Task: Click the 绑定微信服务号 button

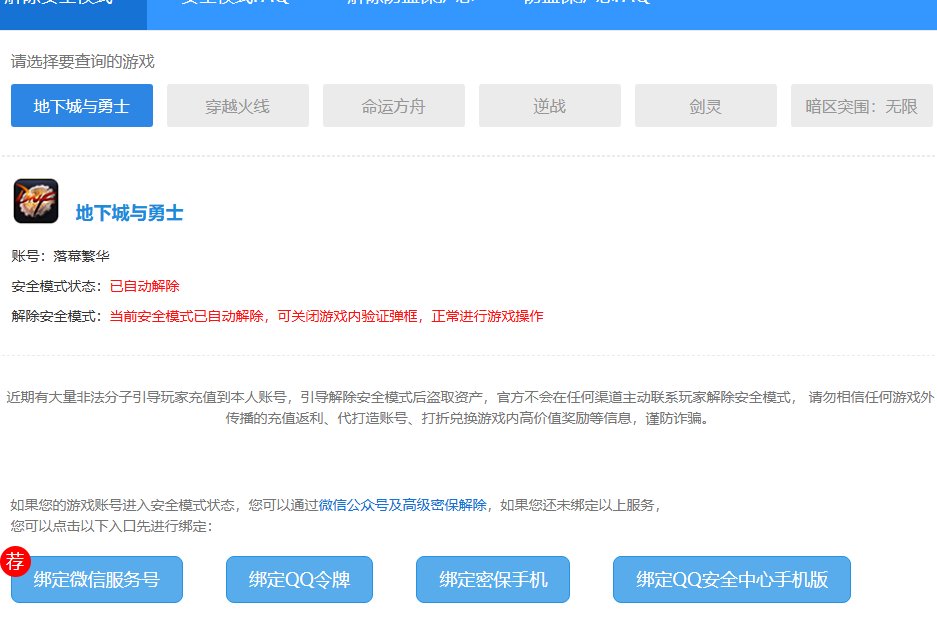Action: click(x=97, y=579)
